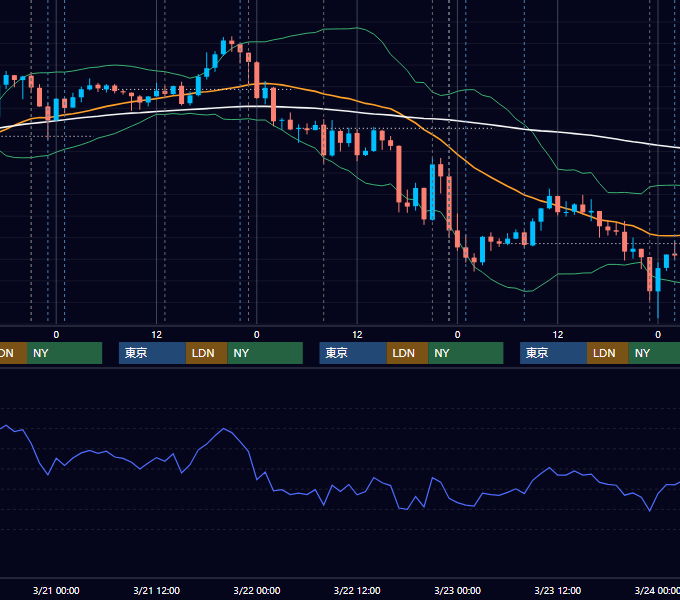Select the 東京 session block covering 3/22 12:00

coord(353,353)
